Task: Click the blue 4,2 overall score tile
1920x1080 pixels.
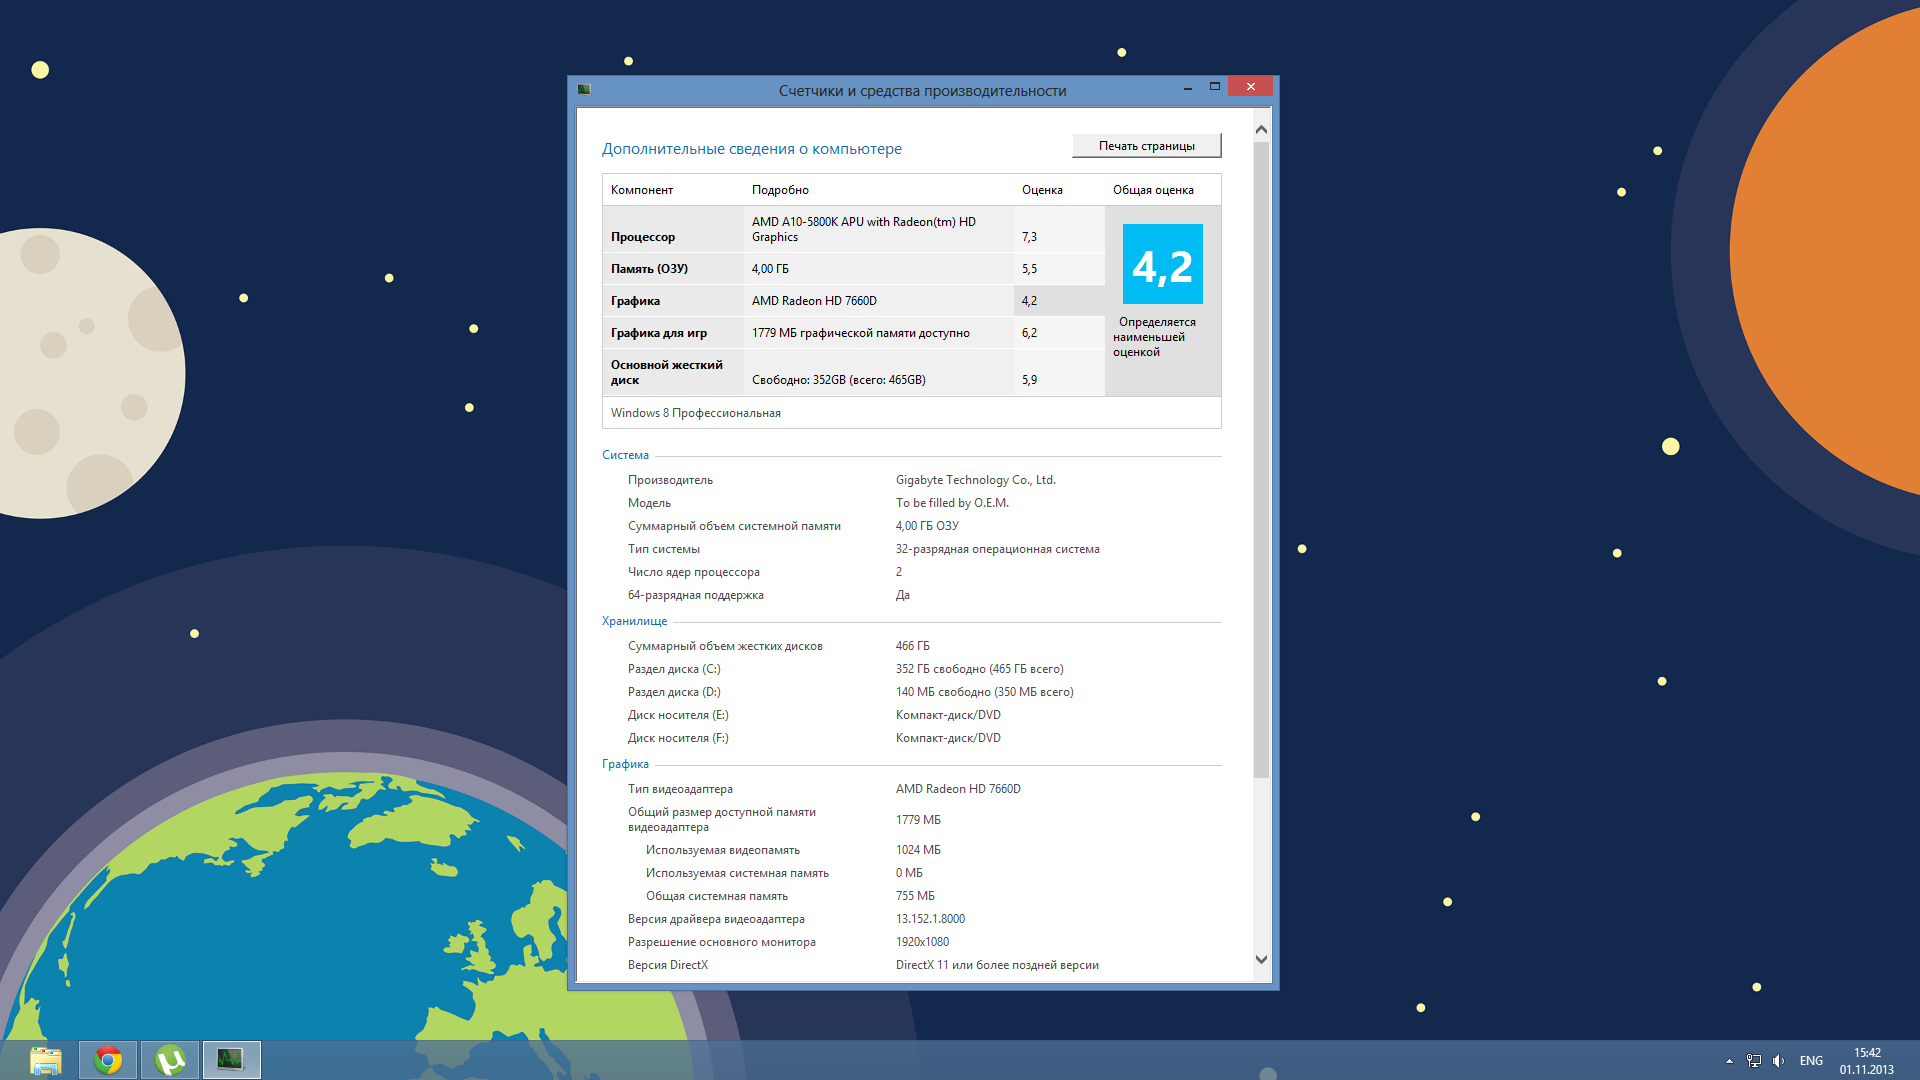Action: 1162,264
